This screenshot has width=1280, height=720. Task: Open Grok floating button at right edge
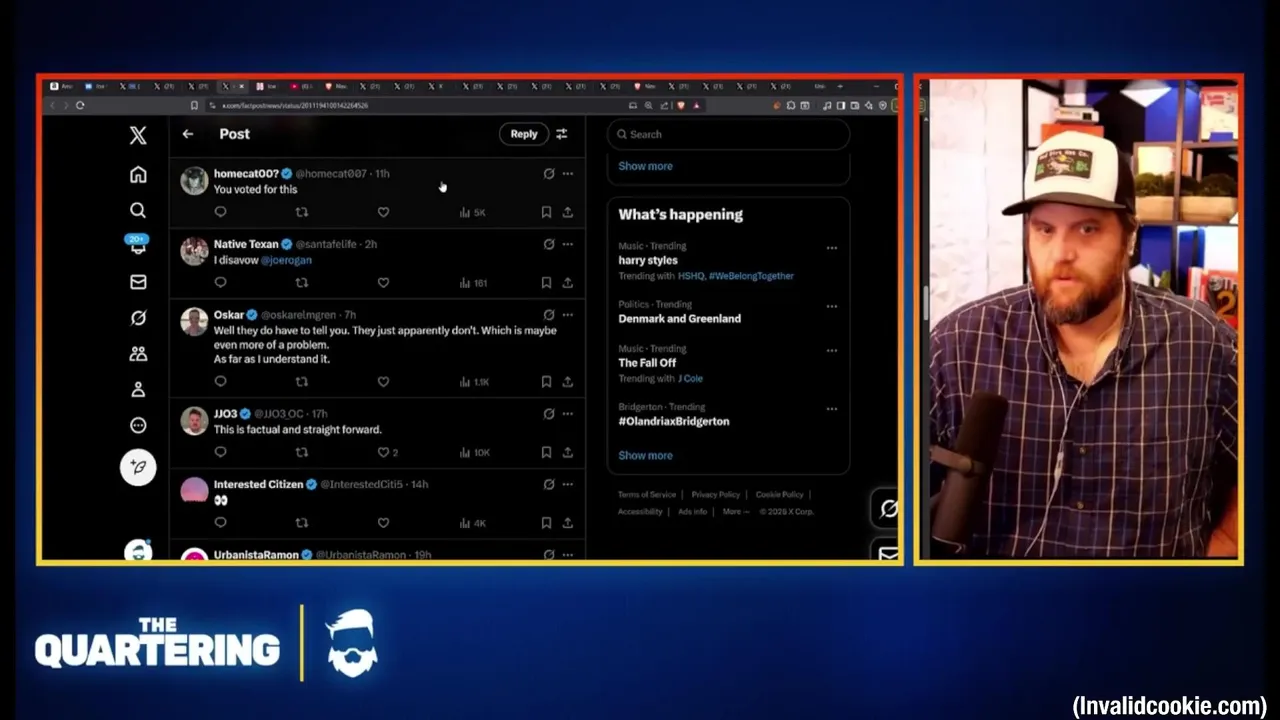coord(887,509)
